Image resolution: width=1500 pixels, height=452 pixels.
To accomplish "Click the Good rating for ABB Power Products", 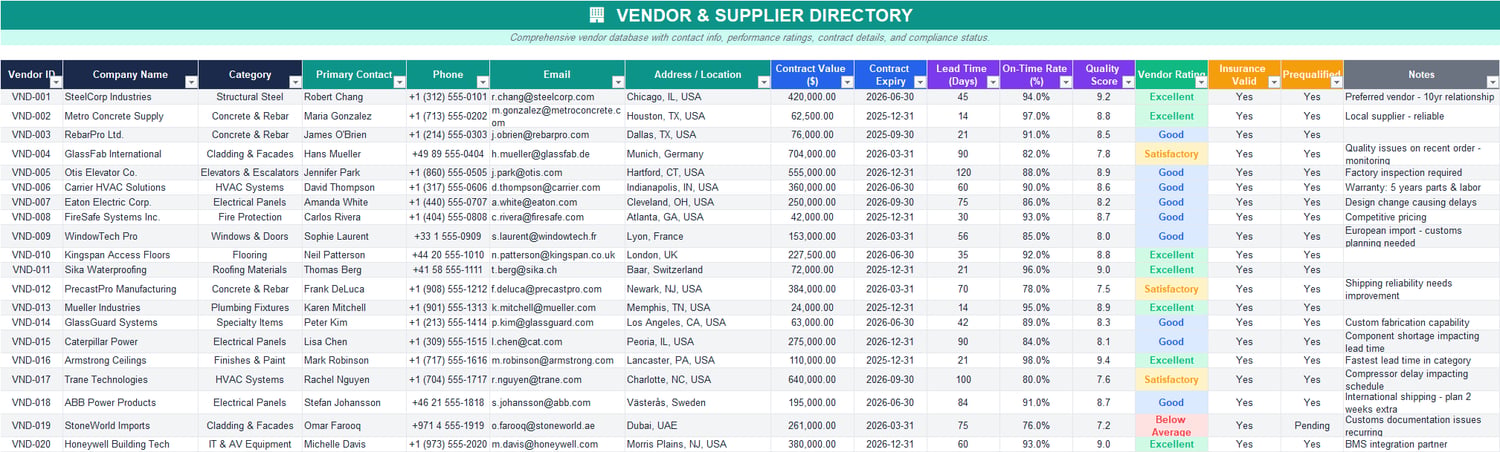I will click(1172, 402).
